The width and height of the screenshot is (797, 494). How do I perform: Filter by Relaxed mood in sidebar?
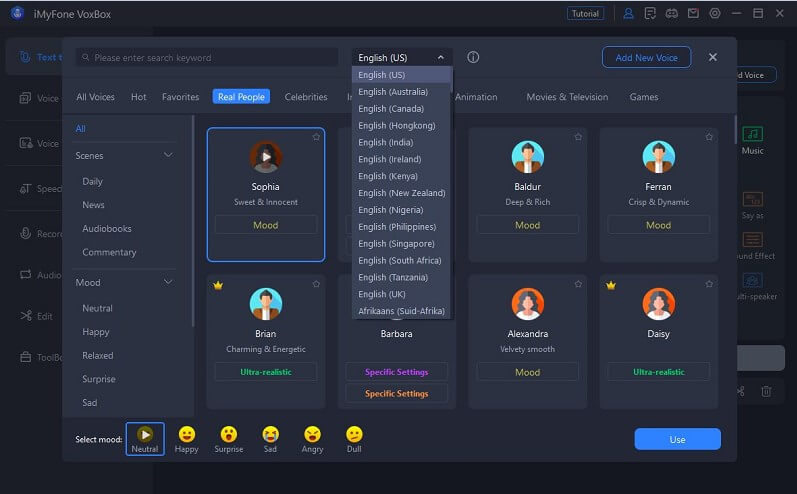click(x=98, y=355)
